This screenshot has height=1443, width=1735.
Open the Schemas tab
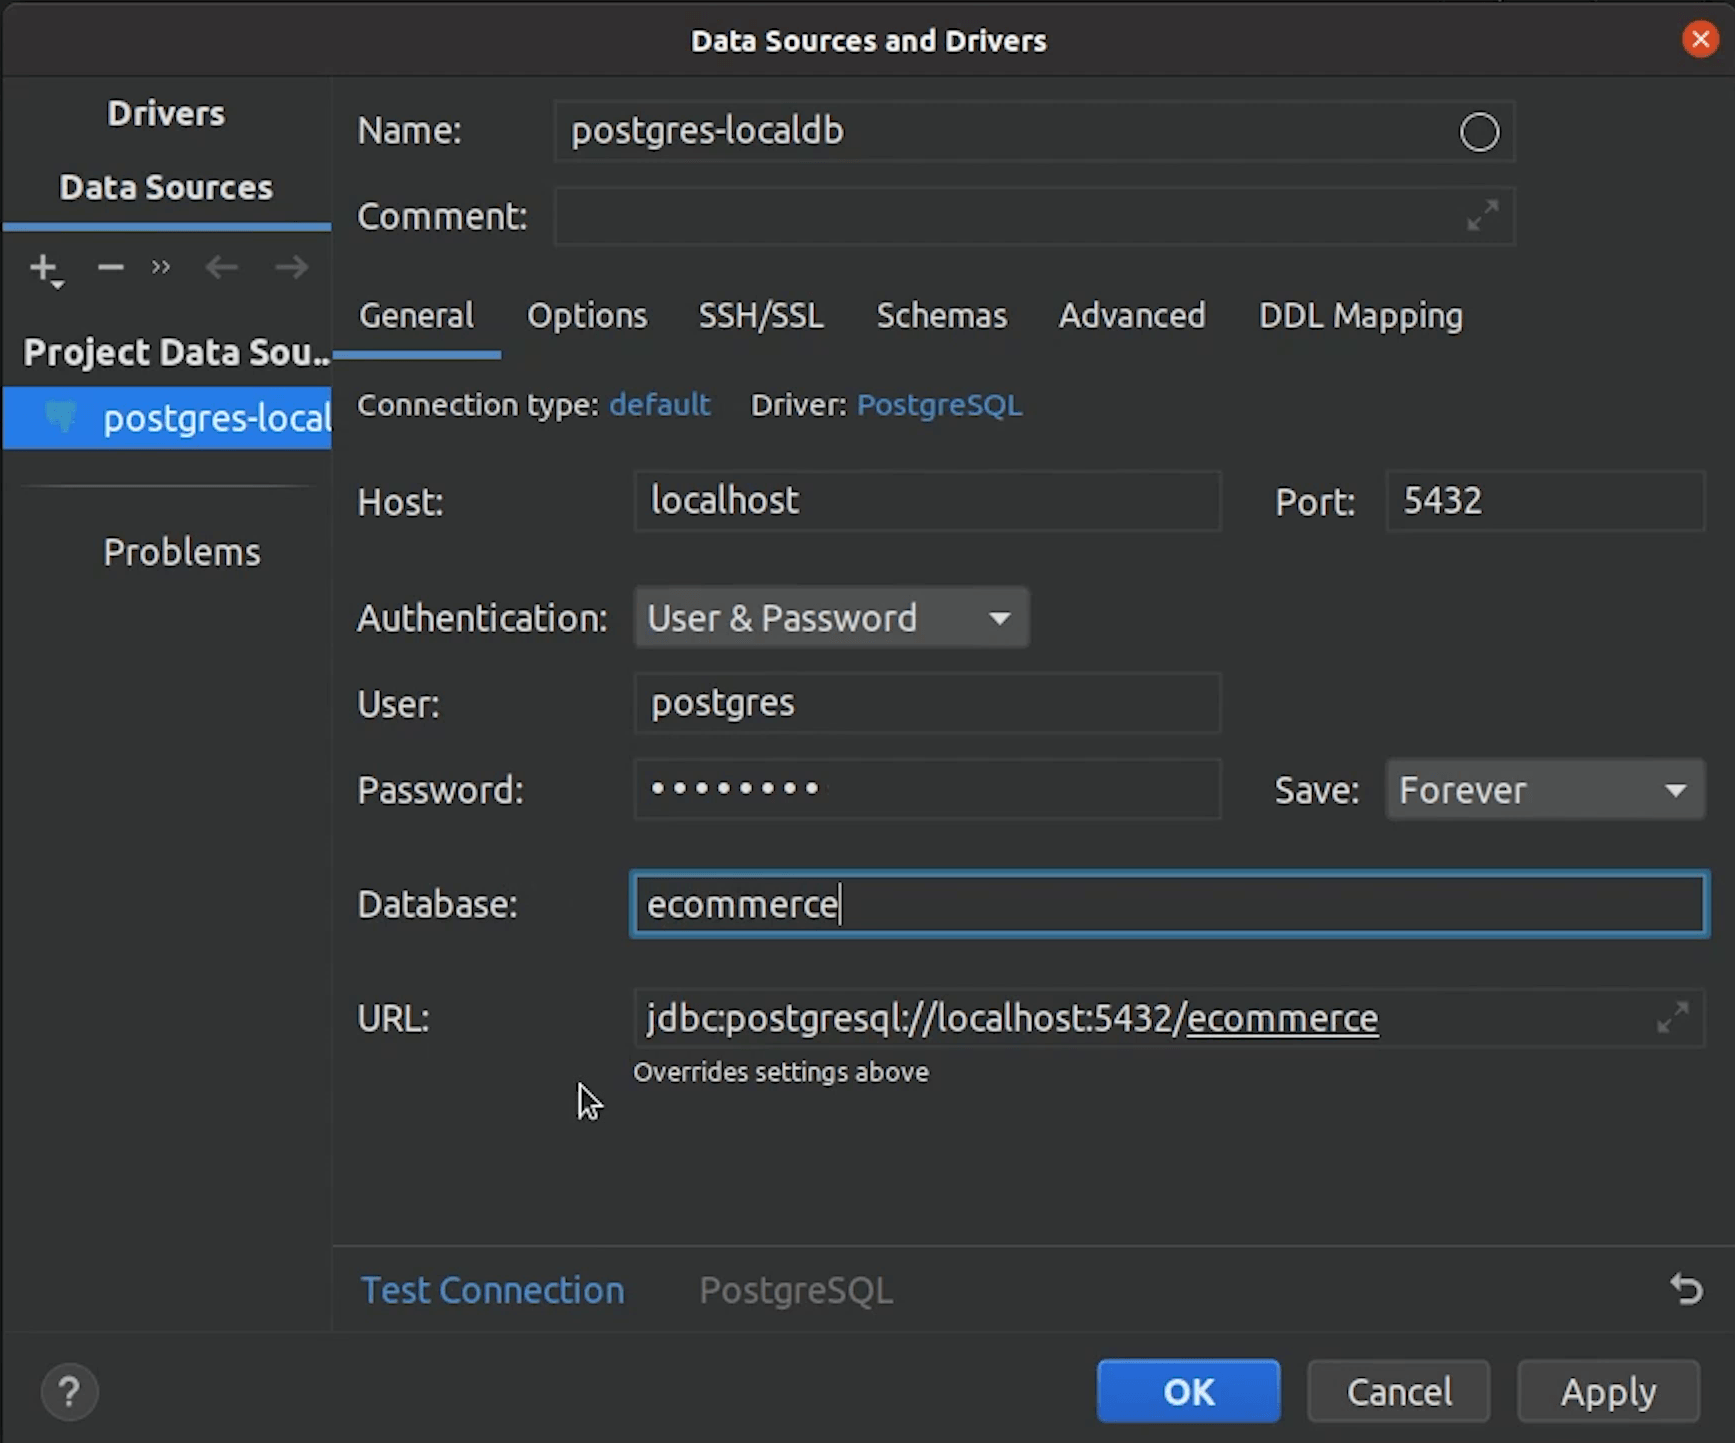tap(941, 316)
